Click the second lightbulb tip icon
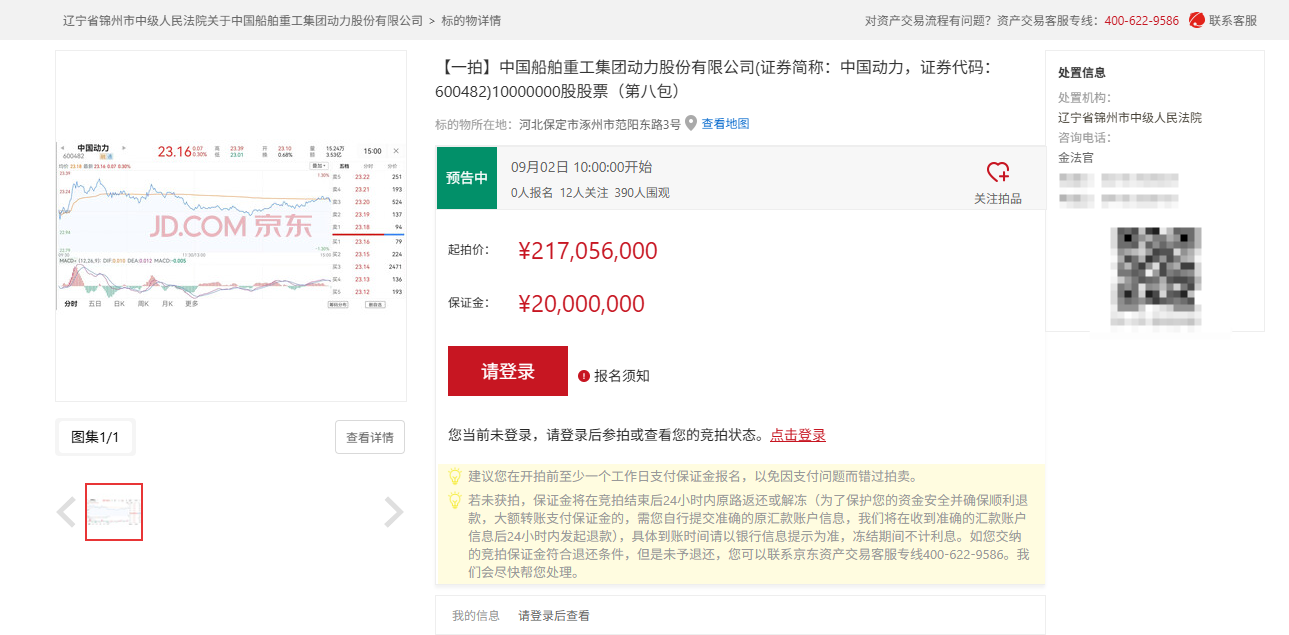The width and height of the screenshot is (1289, 635). (x=455, y=500)
